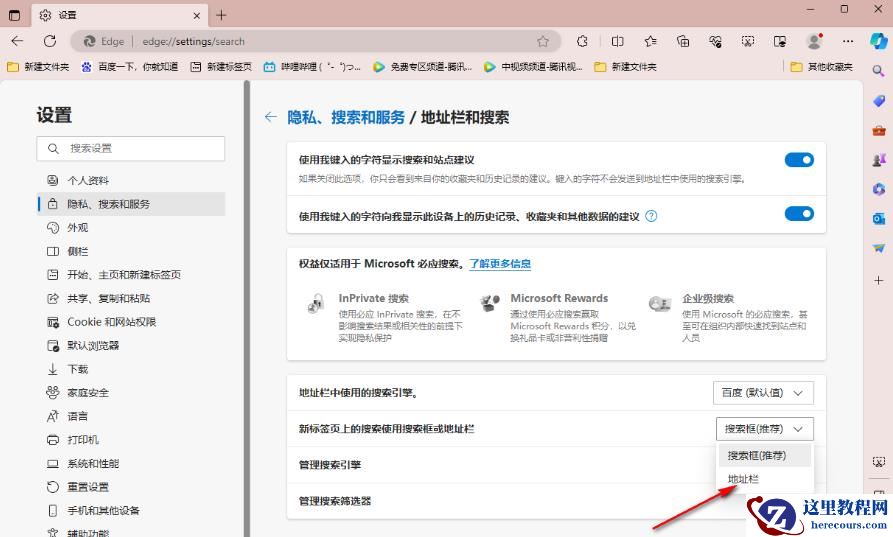893x537 pixels.
Task: Open the Favorites list icon
Action: tap(650, 41)
